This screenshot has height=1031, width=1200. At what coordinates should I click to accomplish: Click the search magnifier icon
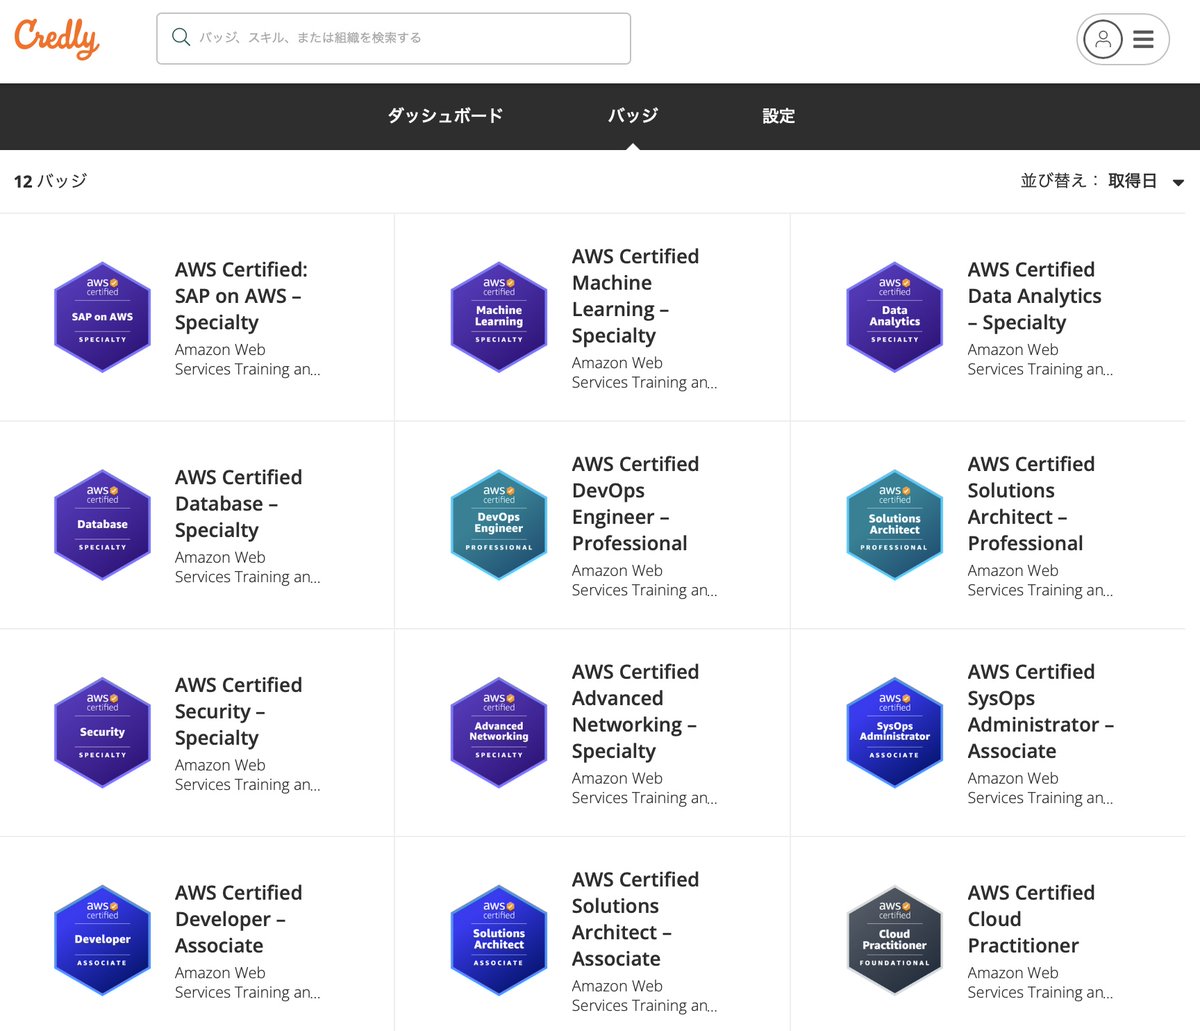[x=181, y=37]
